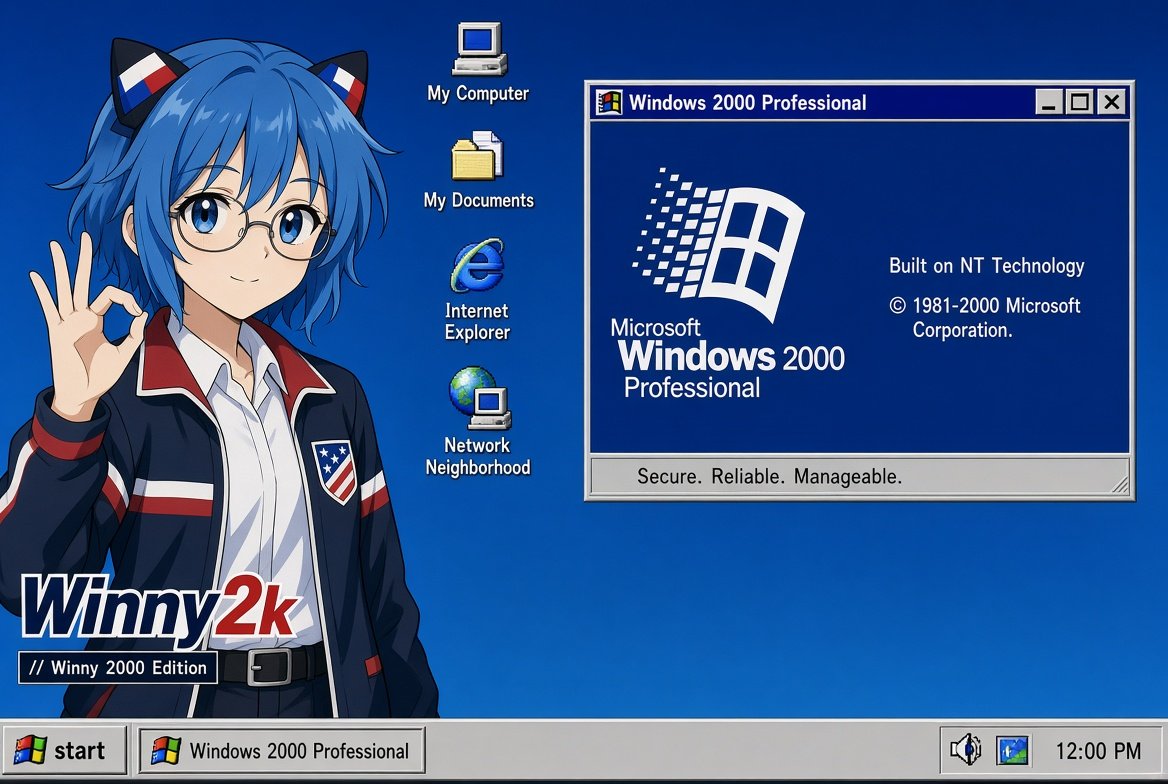Click the "Secure. Reliable. Manageable." status text

coord(769,476)
